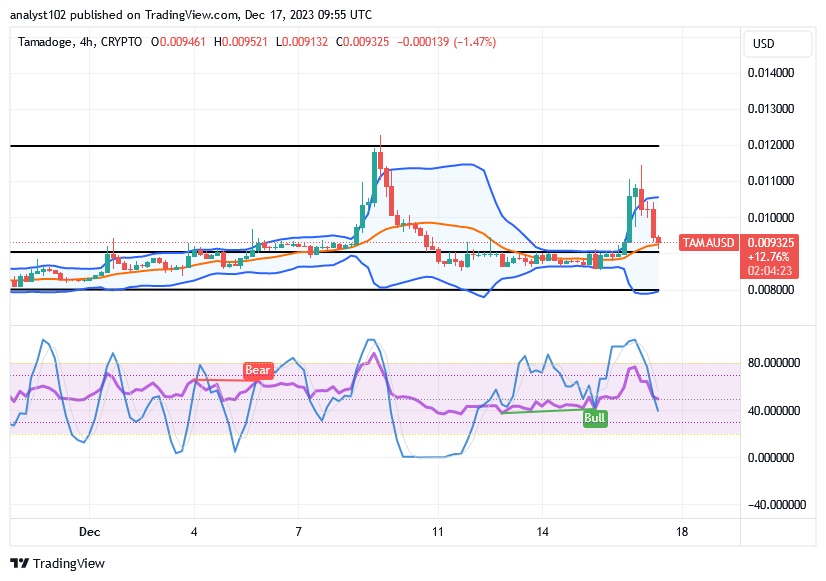Screen dimensions: 826x581
Task: Click the TradingView logo icon
Action: pos(20,563)
